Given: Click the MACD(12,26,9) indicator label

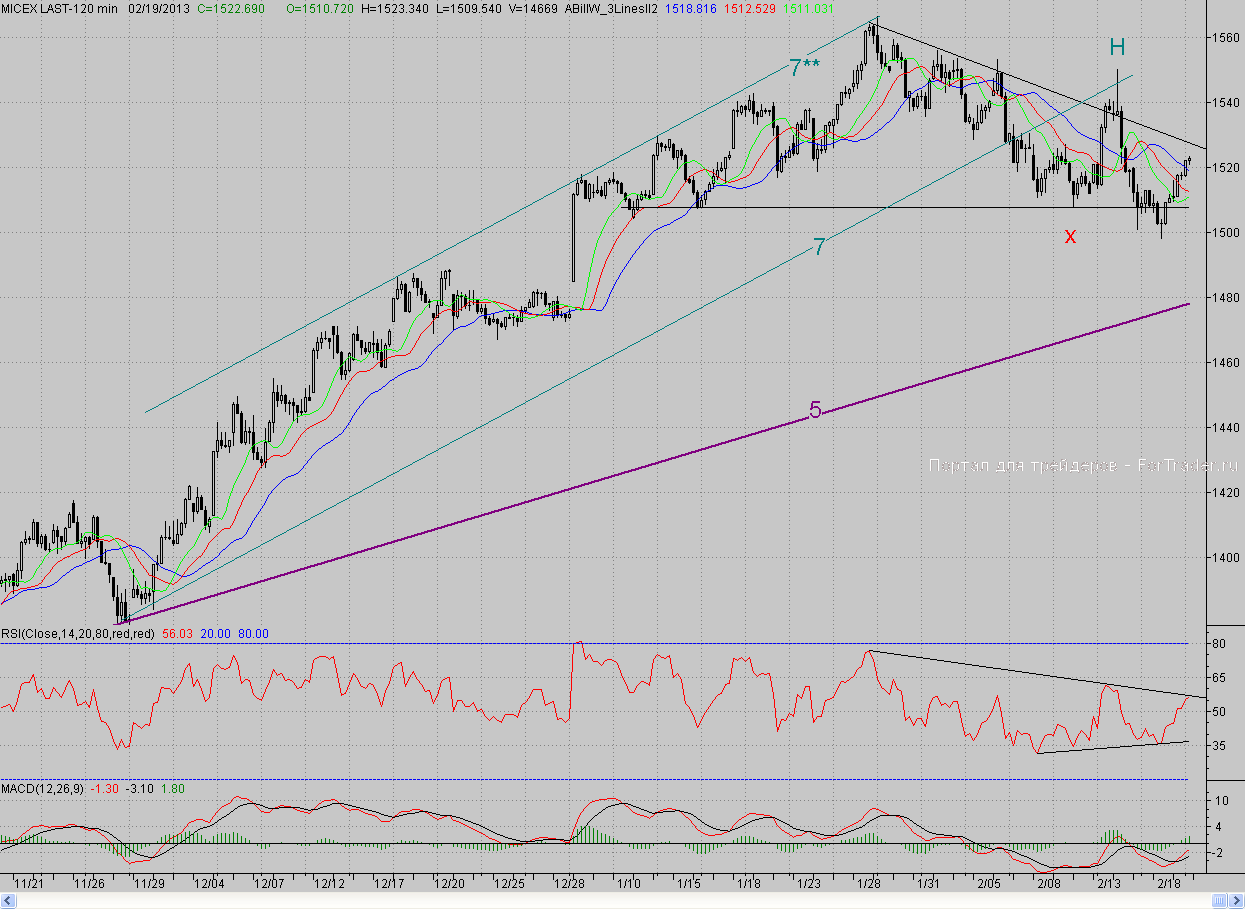Looking at the screenshot, I should click(x=42, y=789).
